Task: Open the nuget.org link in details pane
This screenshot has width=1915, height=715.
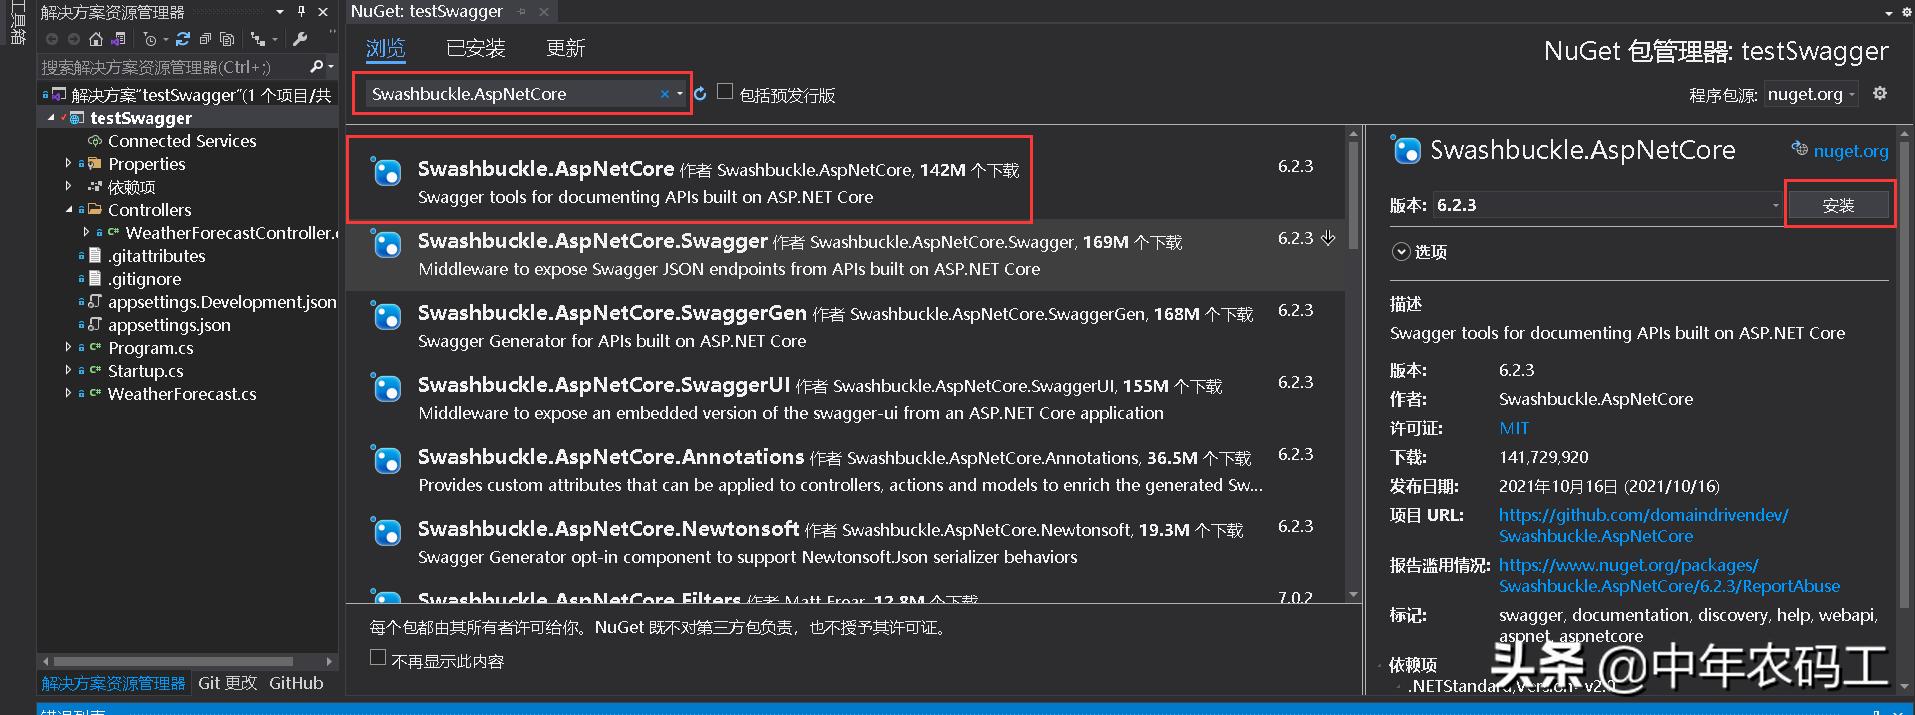Action: [x=1850, y=151]
